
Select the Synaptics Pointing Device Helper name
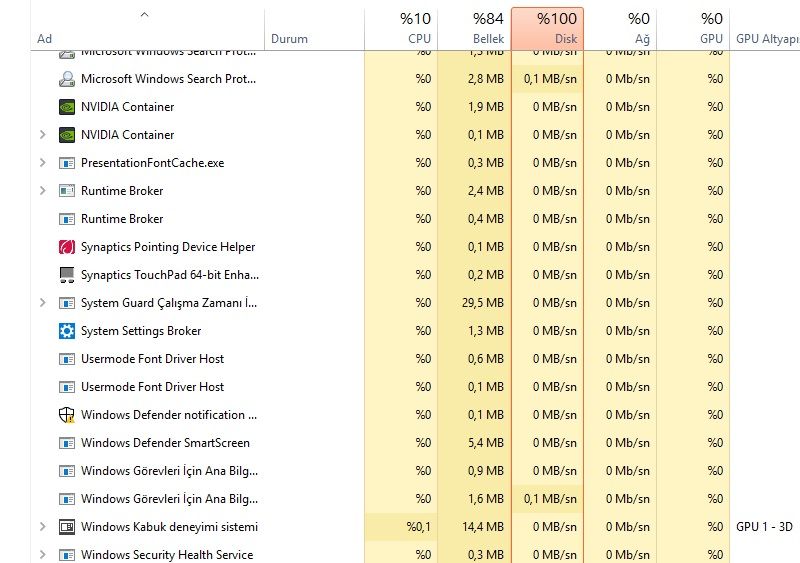tap(168, 247)
